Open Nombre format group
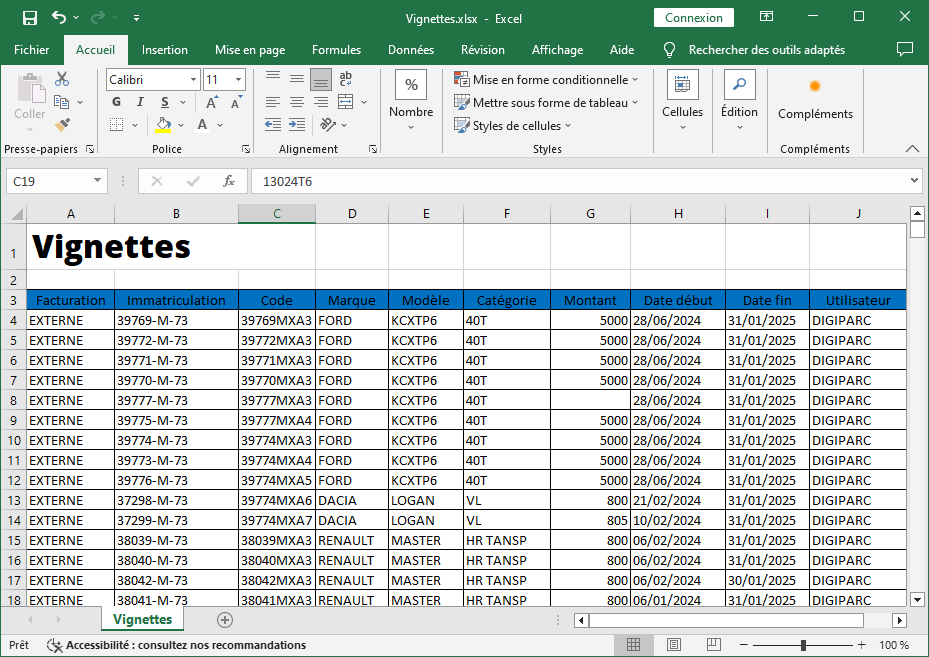Viewport: 929px width, 657px height. tap(411, 101)
